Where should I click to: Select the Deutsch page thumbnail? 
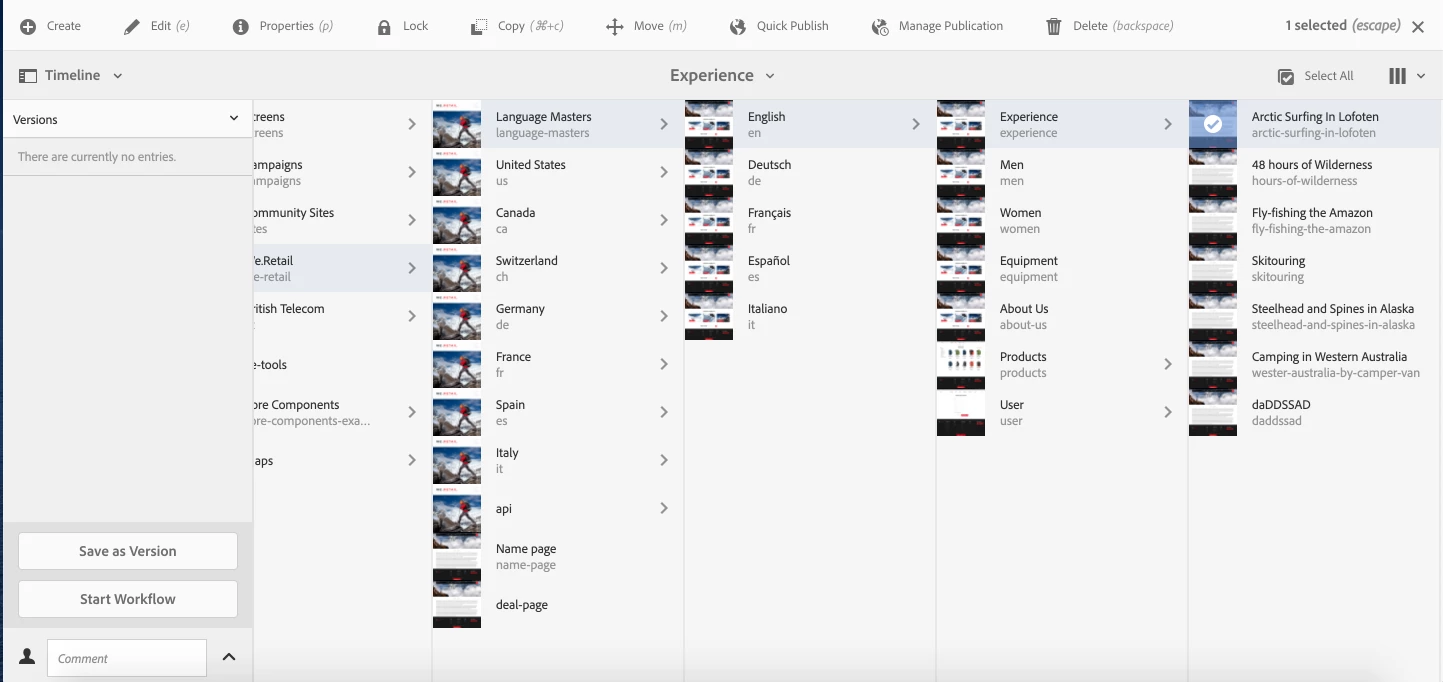click(x=709, y=172)
